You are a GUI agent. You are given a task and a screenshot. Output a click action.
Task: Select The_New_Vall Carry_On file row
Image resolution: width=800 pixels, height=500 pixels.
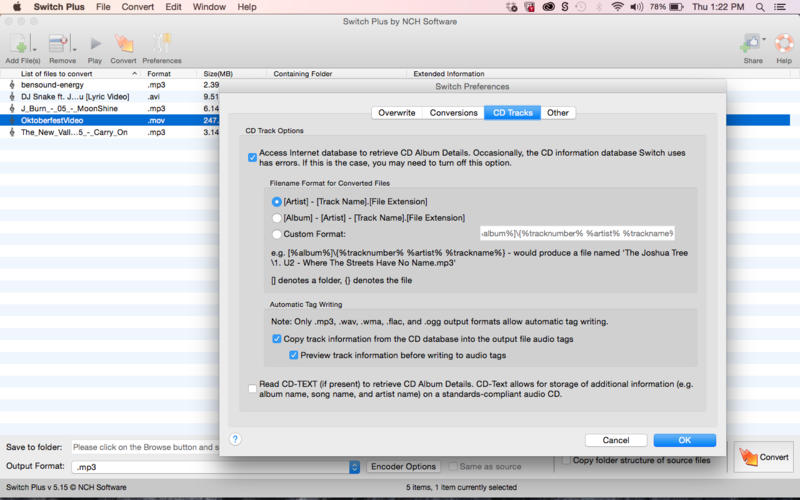(x=110, y=132)
